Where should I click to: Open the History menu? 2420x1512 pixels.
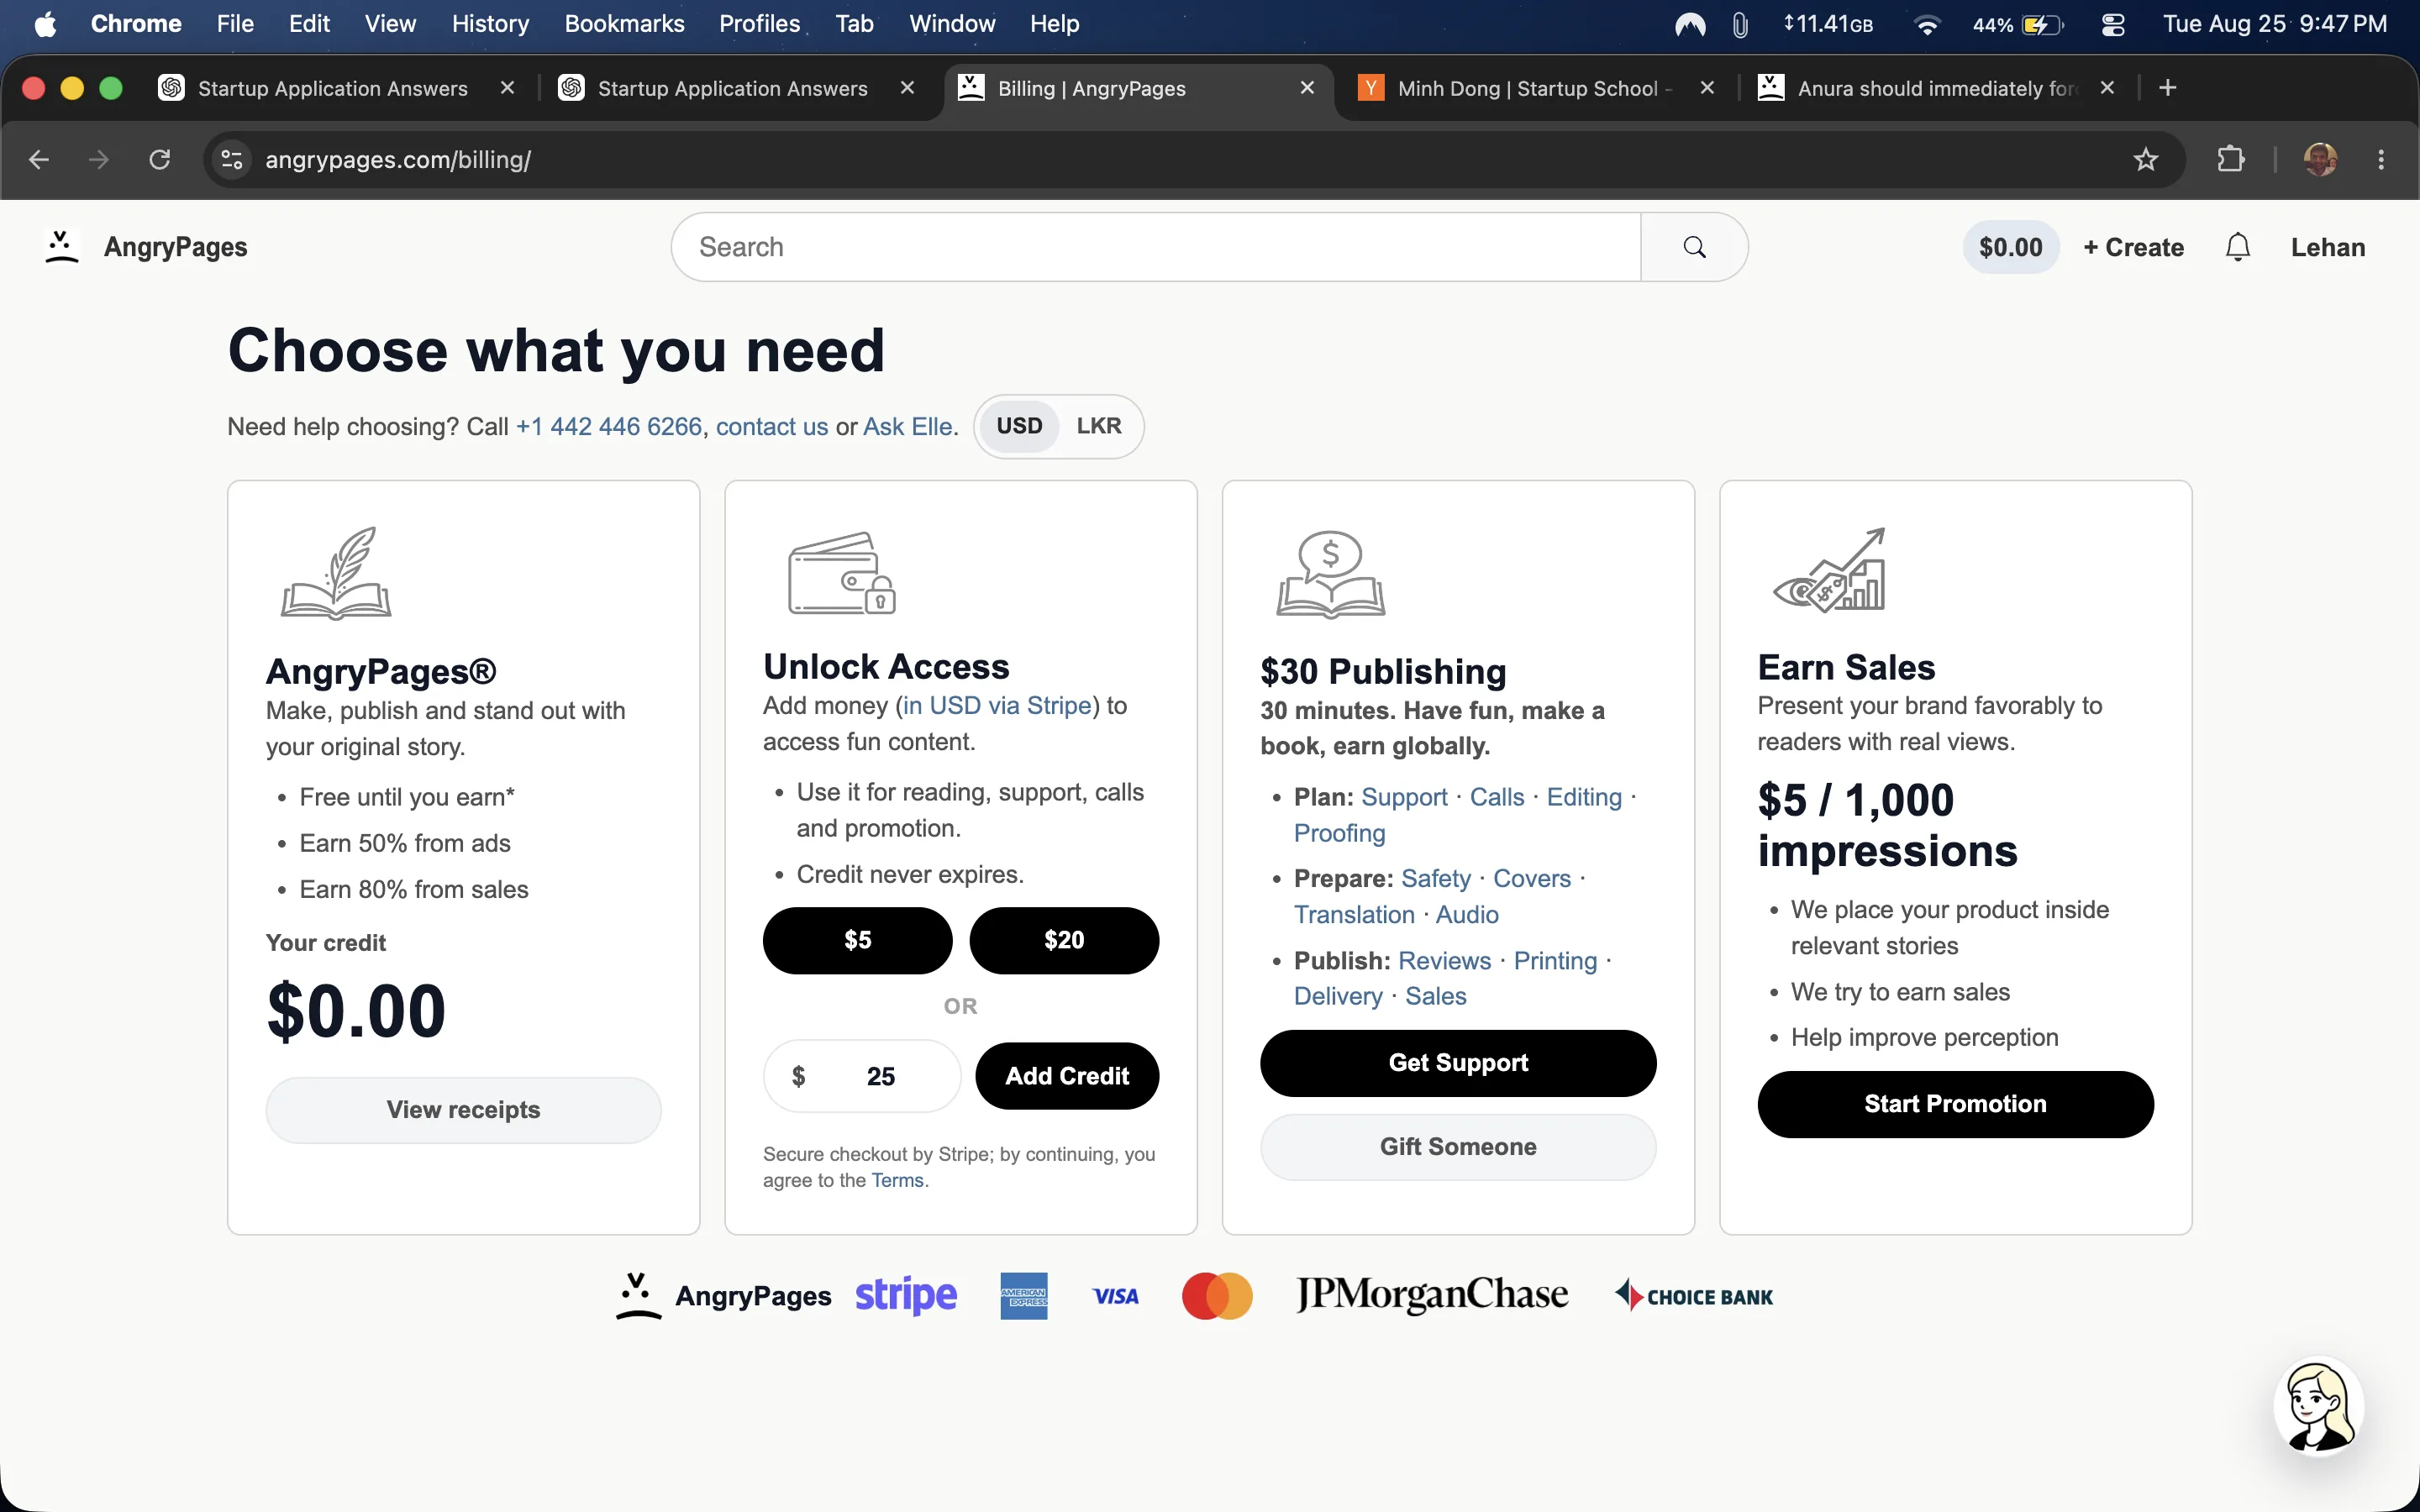pos(490,24)
